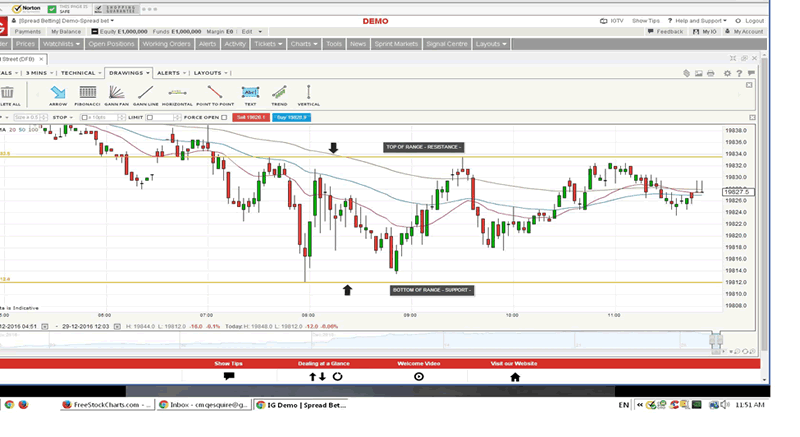Switch to Inbox taskbar window

tap(204, 405)
